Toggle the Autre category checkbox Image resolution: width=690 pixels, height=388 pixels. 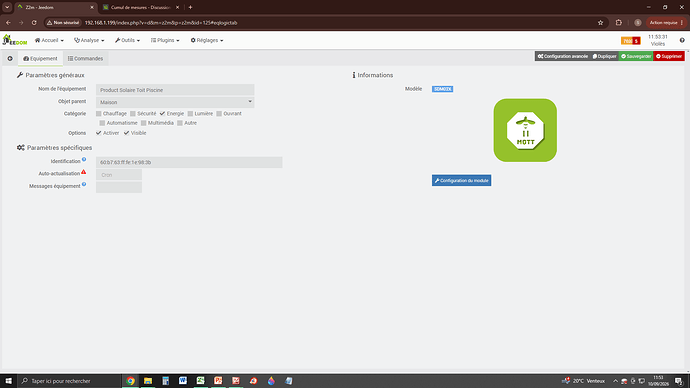click(180, 123)
